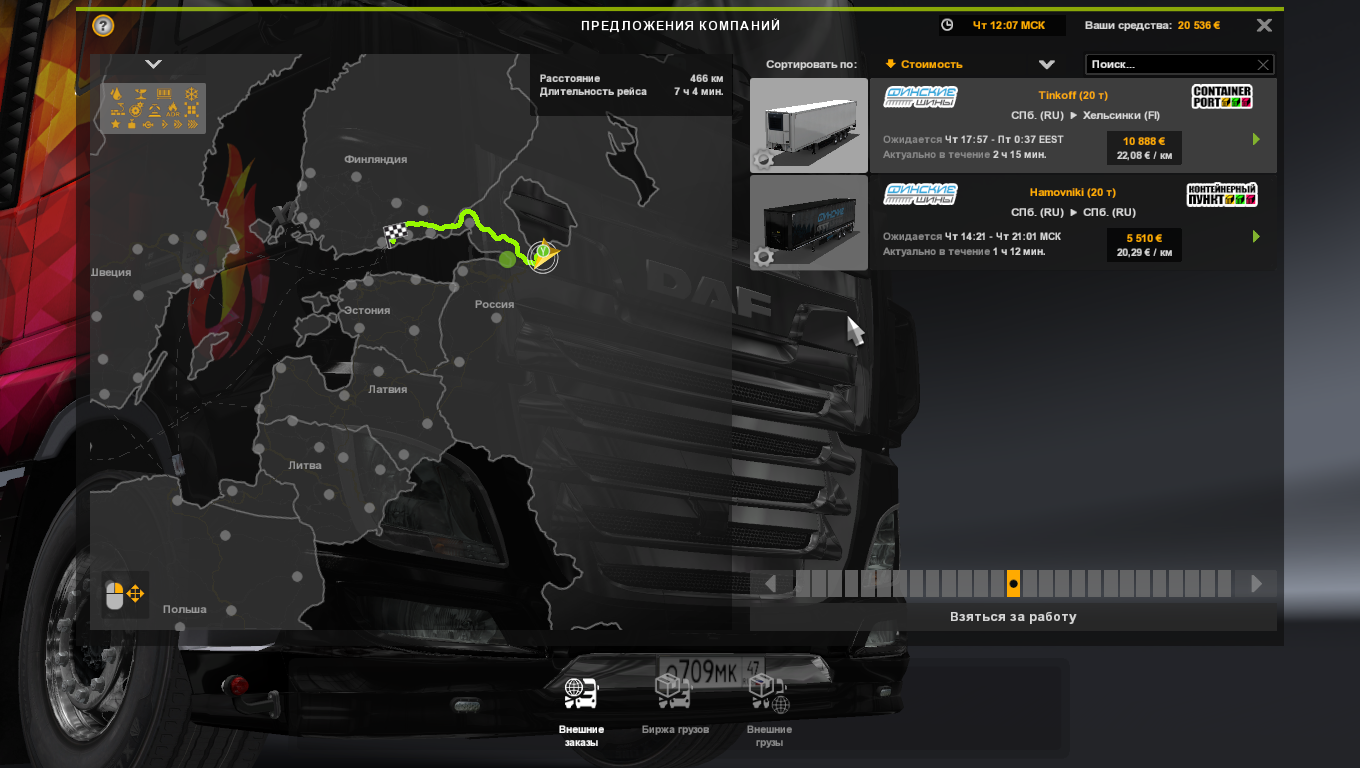Toggle the urgency triple-chevron filter

coord(193,124)
